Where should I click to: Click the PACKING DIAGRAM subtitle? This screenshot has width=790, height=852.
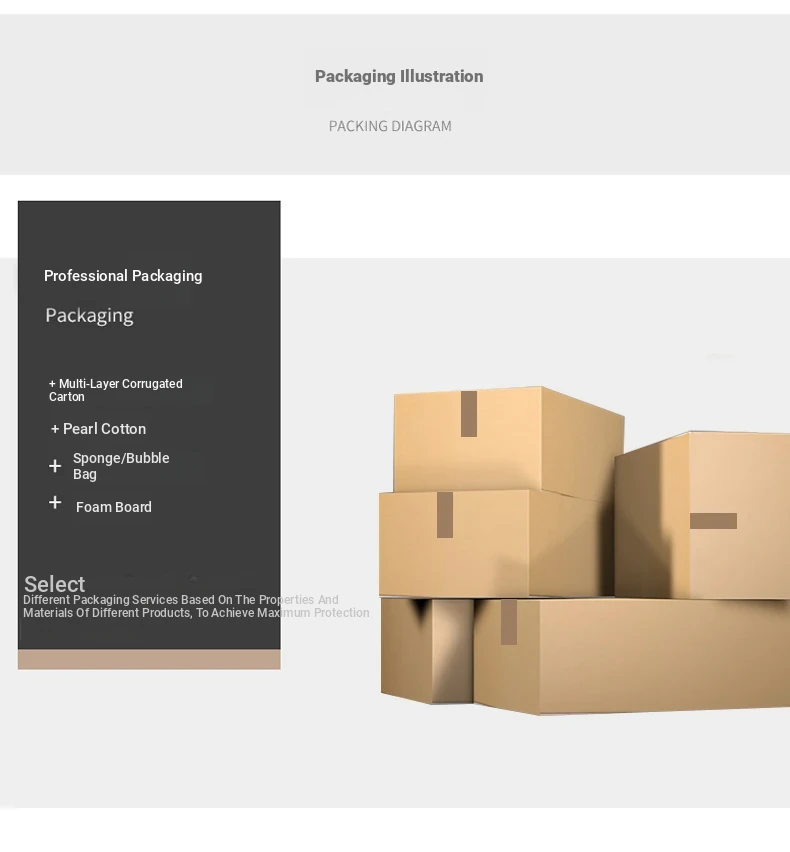click(x=390, y=126)
